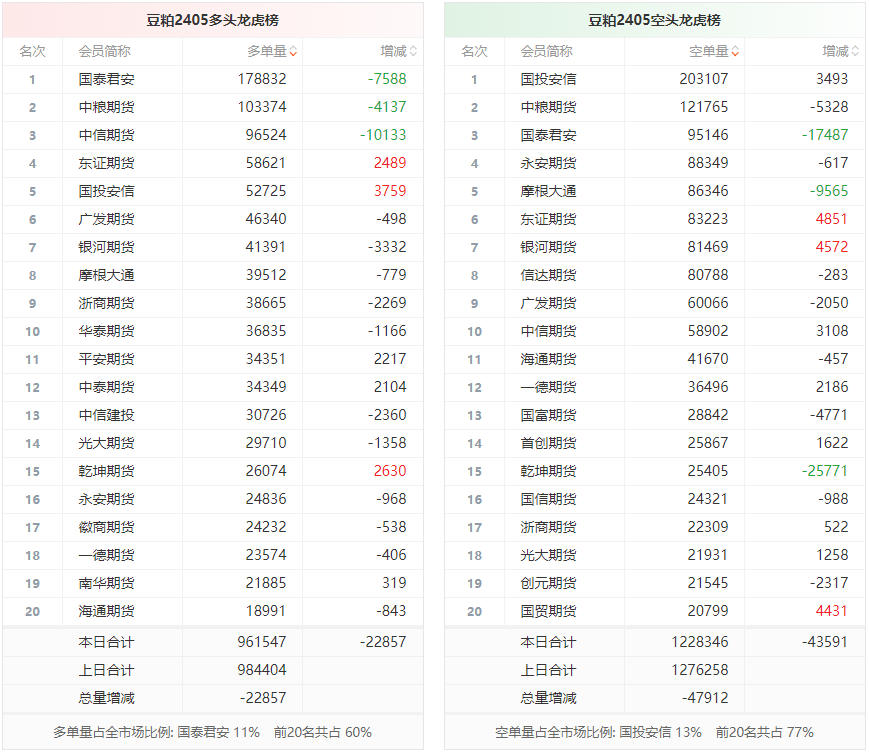The image size is (869, 753).
Task: Click previous day long total 984404
Action: pyautogui.click(x=262, y=670)
